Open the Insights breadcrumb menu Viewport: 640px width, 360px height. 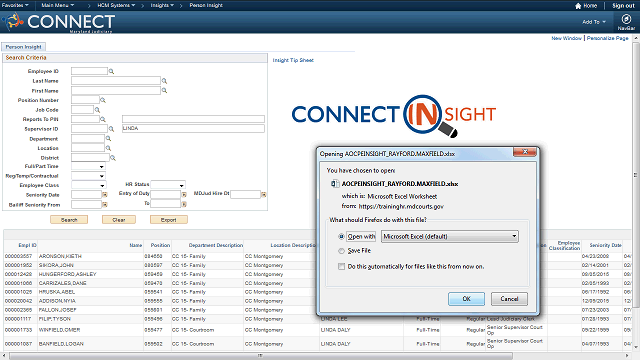click(x=162, y=5)
